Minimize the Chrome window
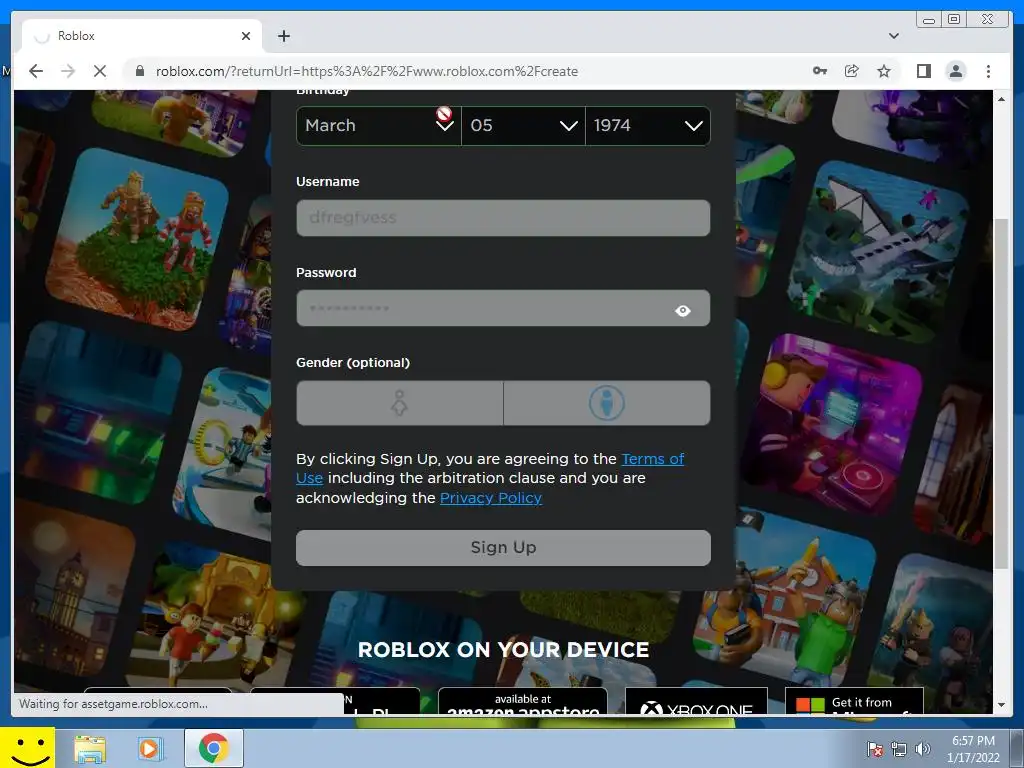Viewport: 1024px width, 768px height. coord(928,20)
